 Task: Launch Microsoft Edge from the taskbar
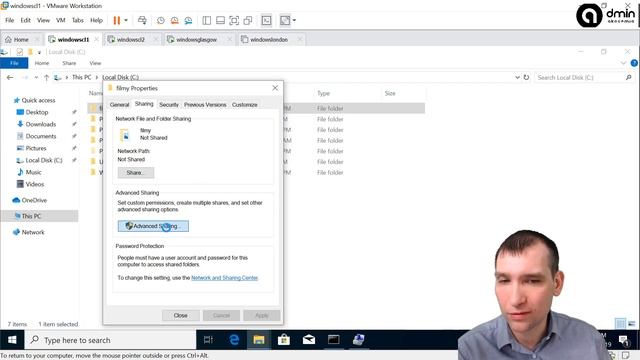[234, 340]
